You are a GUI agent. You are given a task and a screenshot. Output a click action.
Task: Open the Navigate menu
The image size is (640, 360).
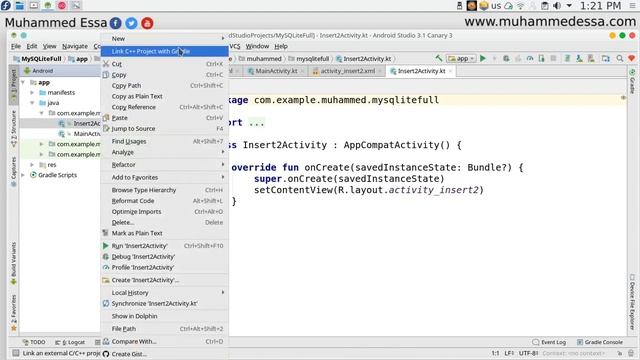click(x=75, y=46)
